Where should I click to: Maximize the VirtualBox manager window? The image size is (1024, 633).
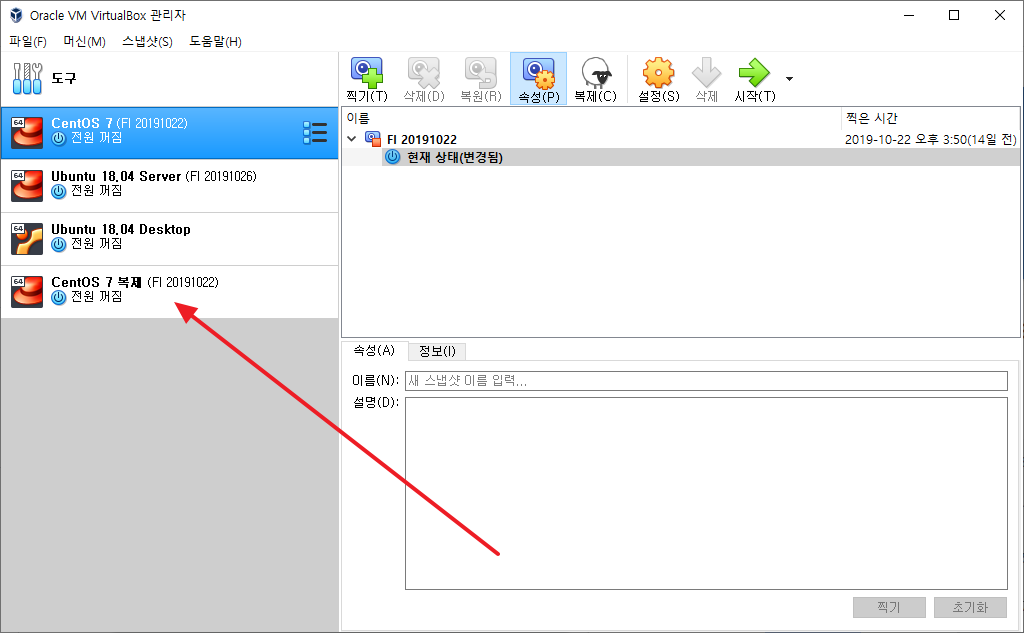(x=954, y=15)
